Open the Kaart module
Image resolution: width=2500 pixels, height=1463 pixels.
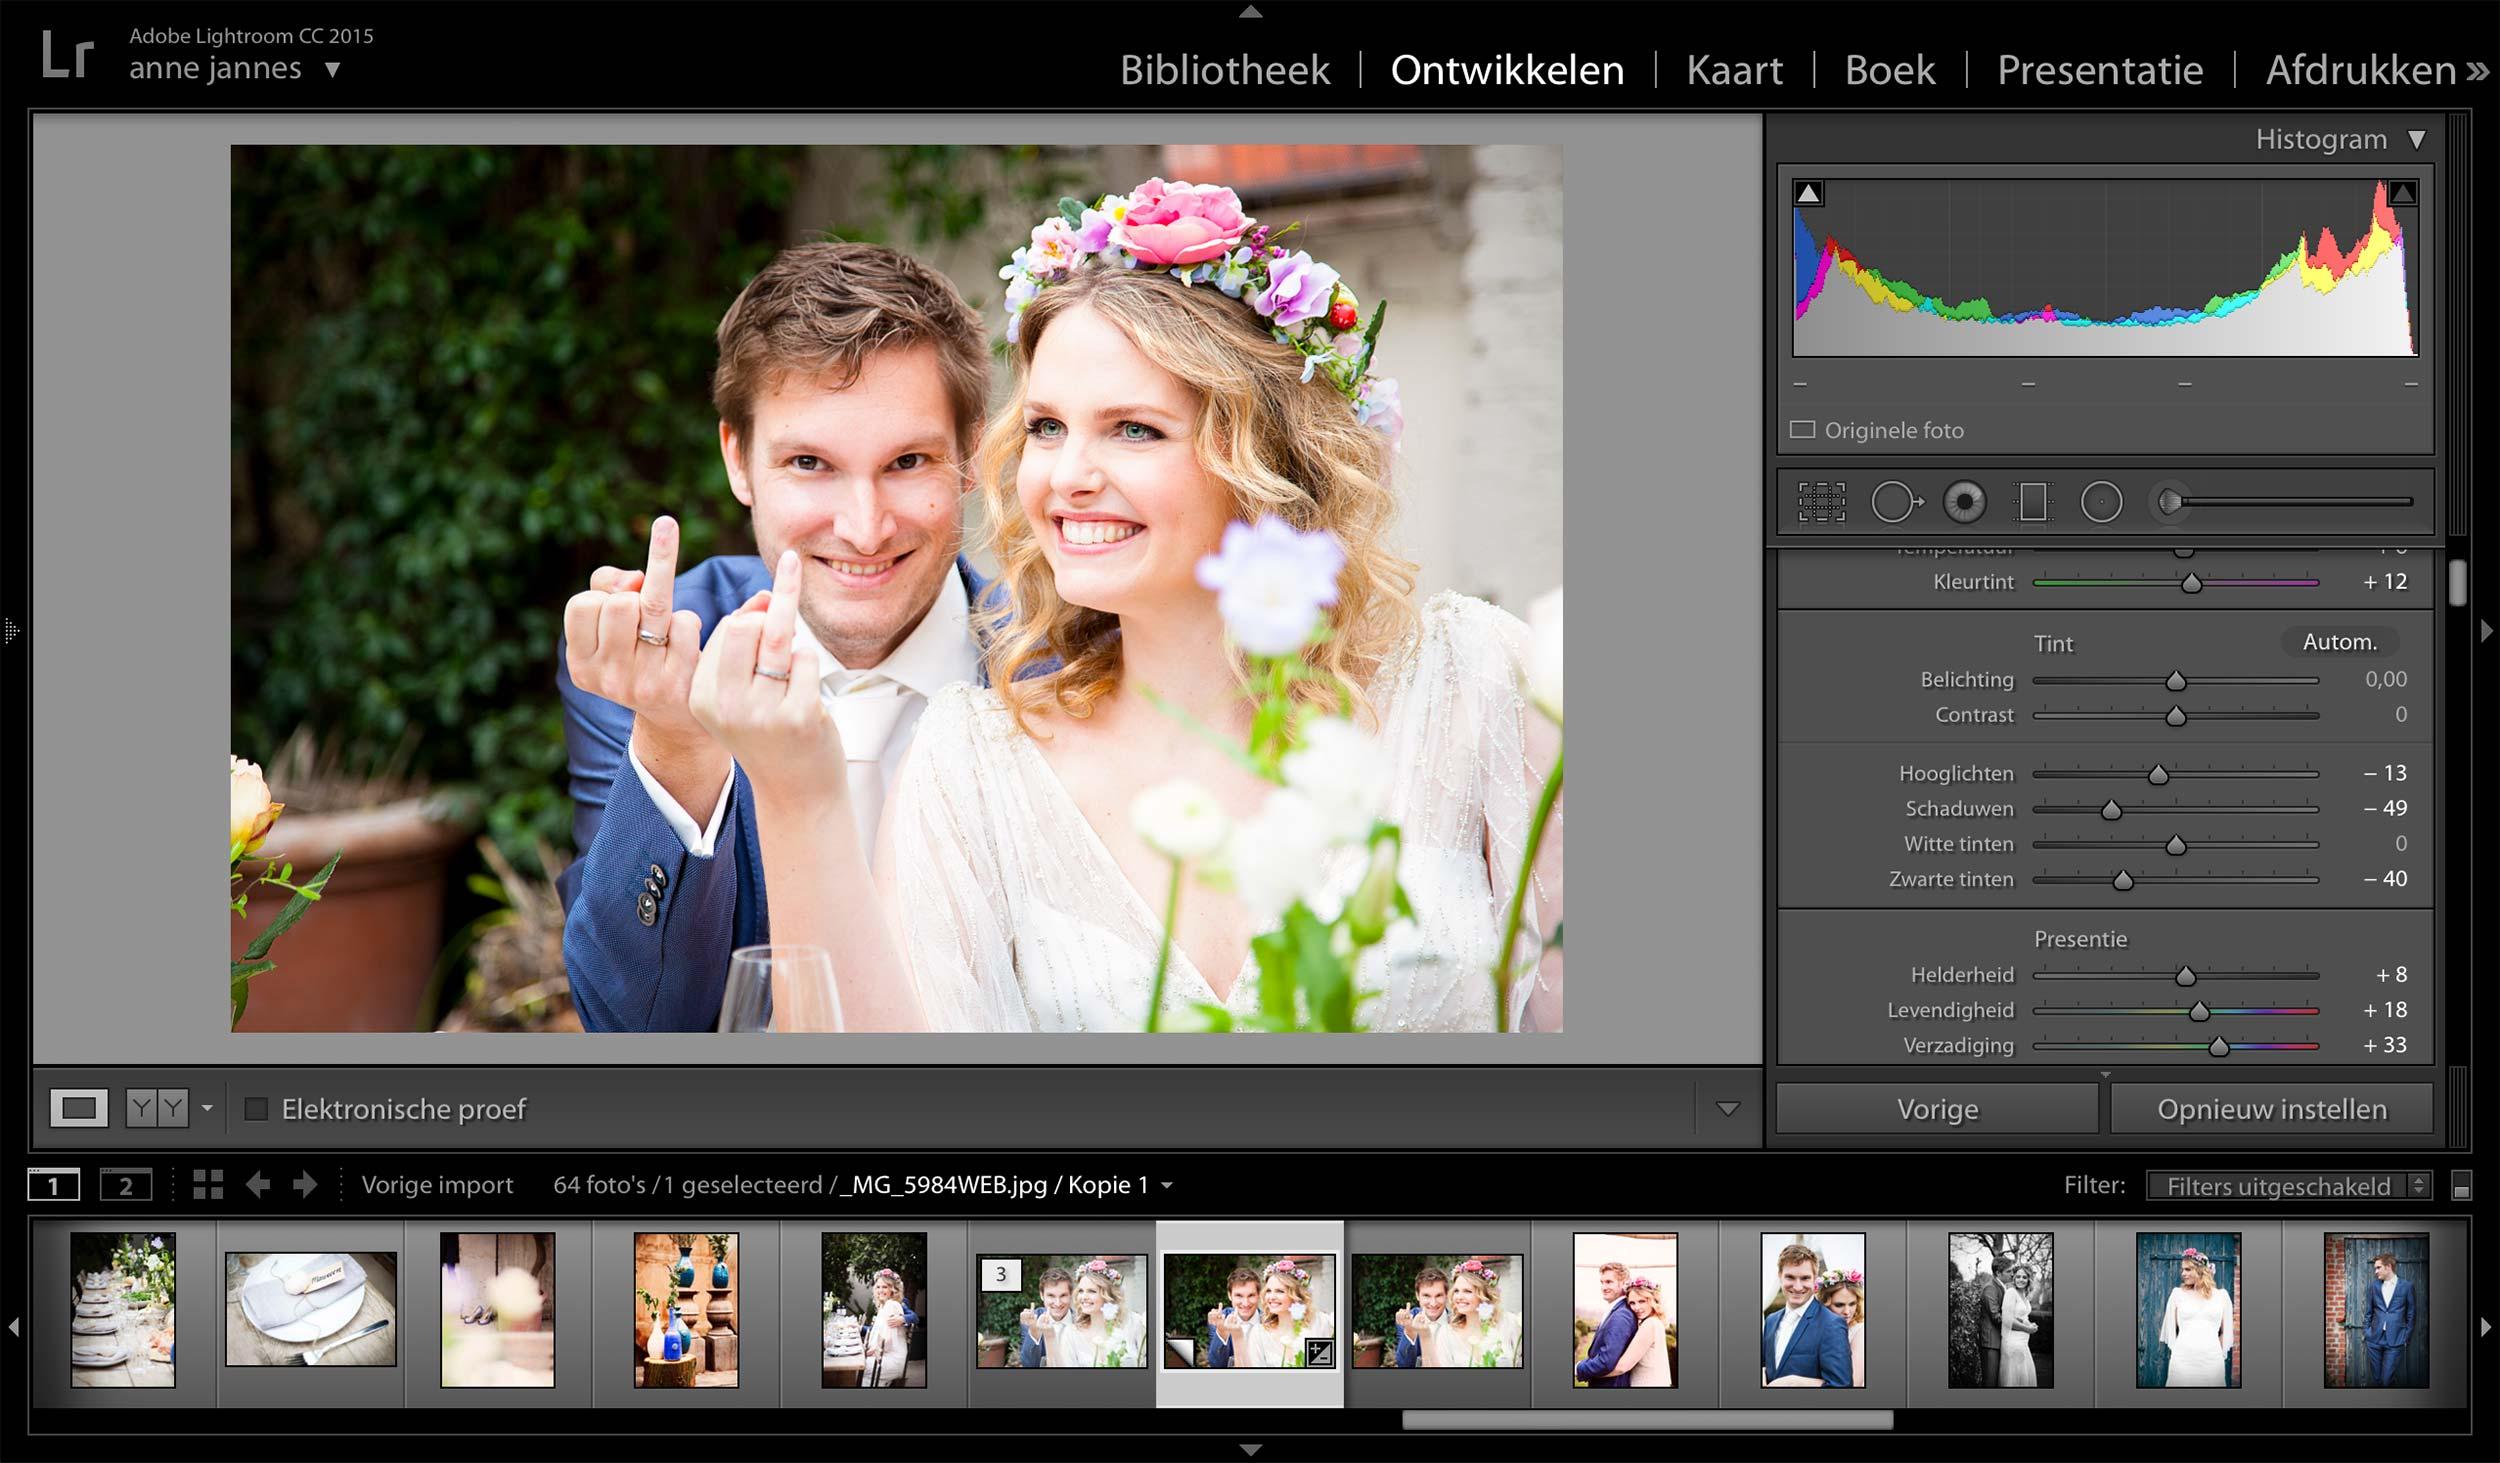click(1734, 70)
